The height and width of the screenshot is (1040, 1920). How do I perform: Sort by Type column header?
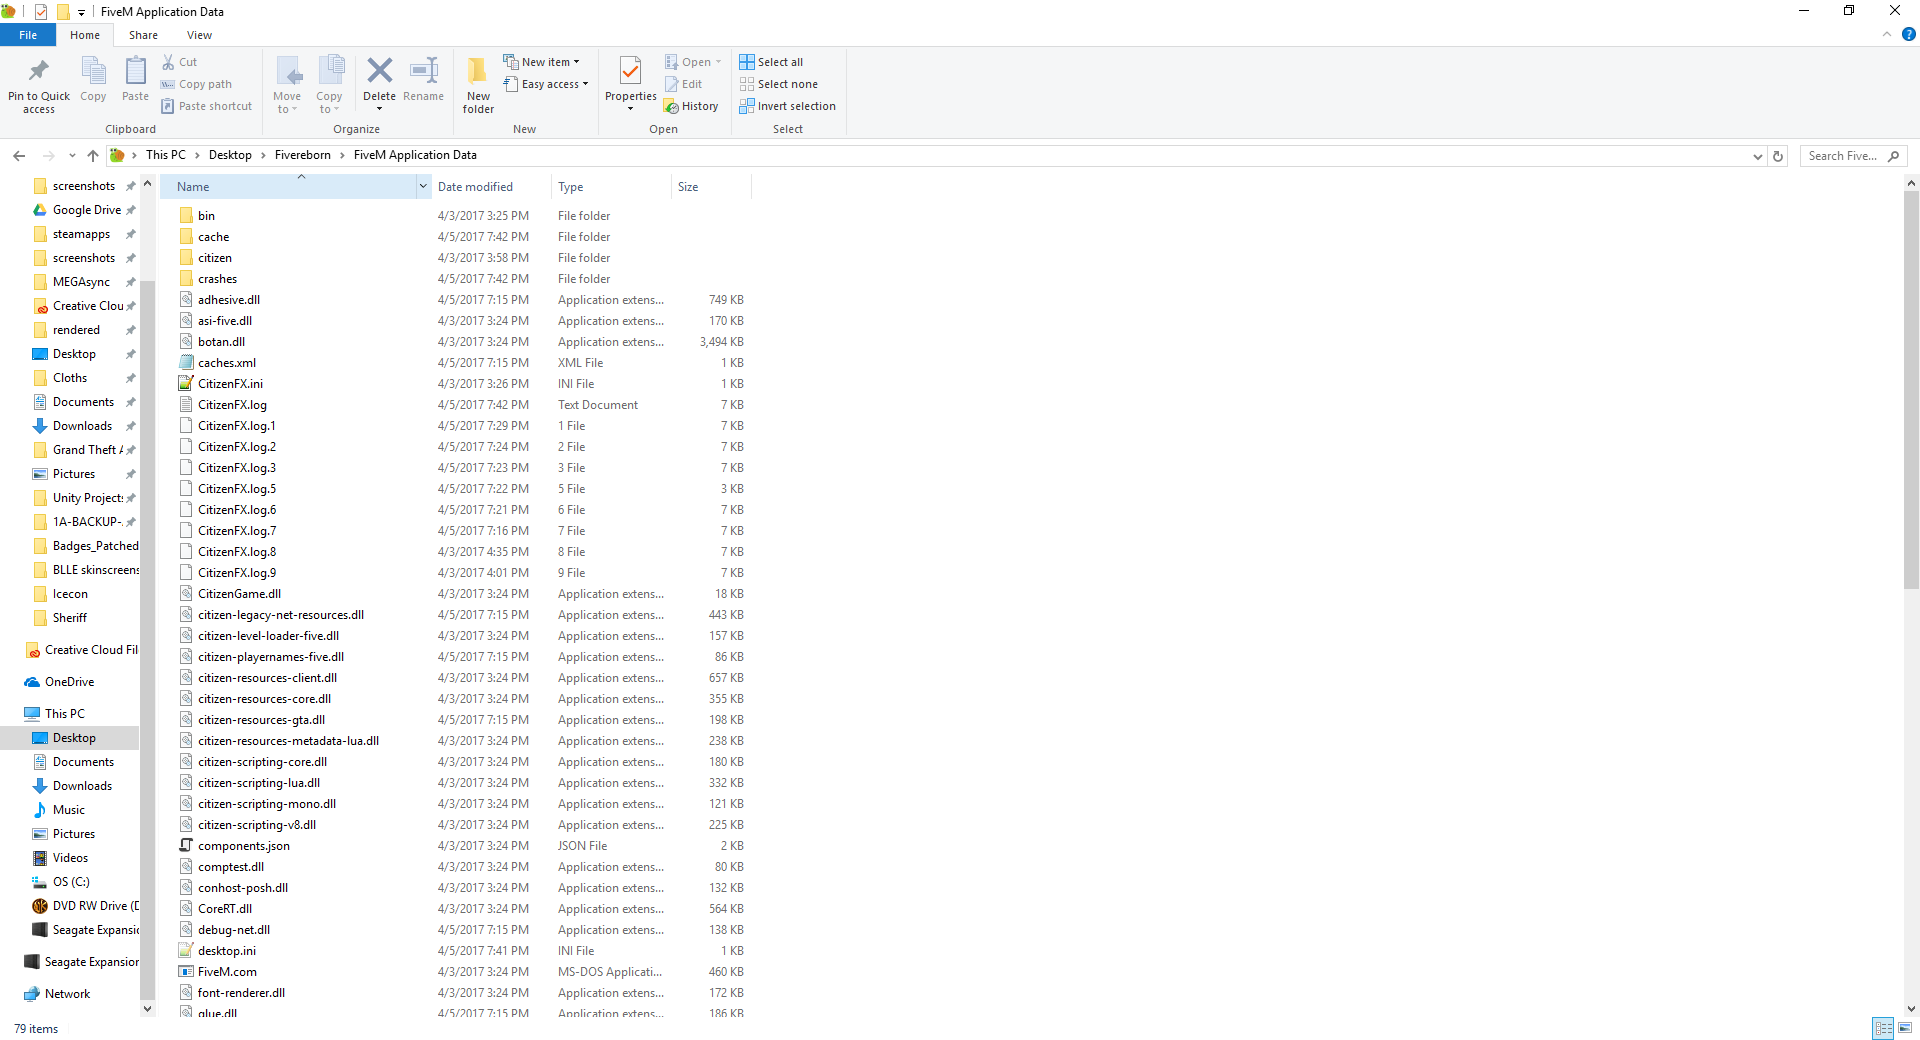tap(611, 186)
